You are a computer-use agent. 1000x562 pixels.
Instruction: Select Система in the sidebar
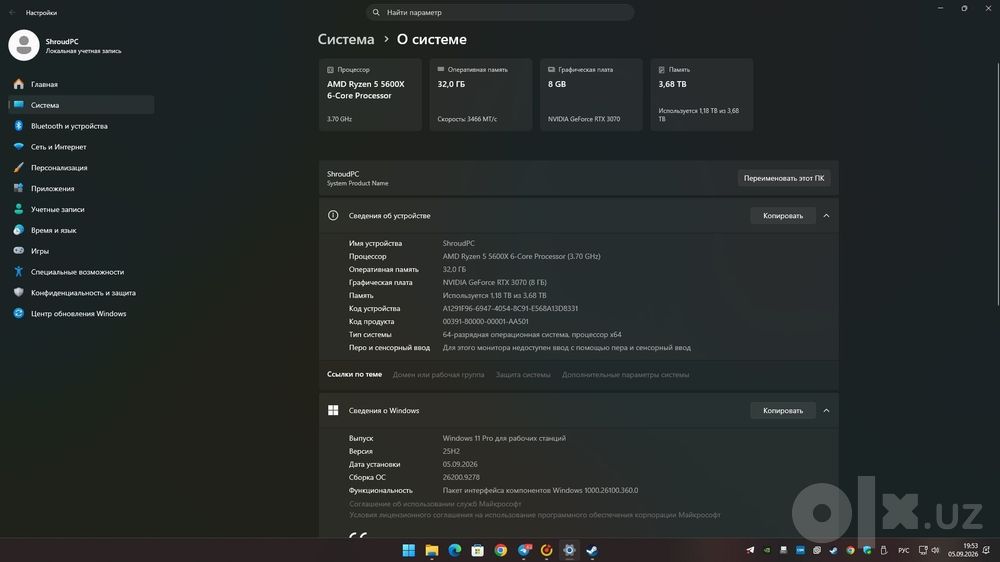click(81, 105)
